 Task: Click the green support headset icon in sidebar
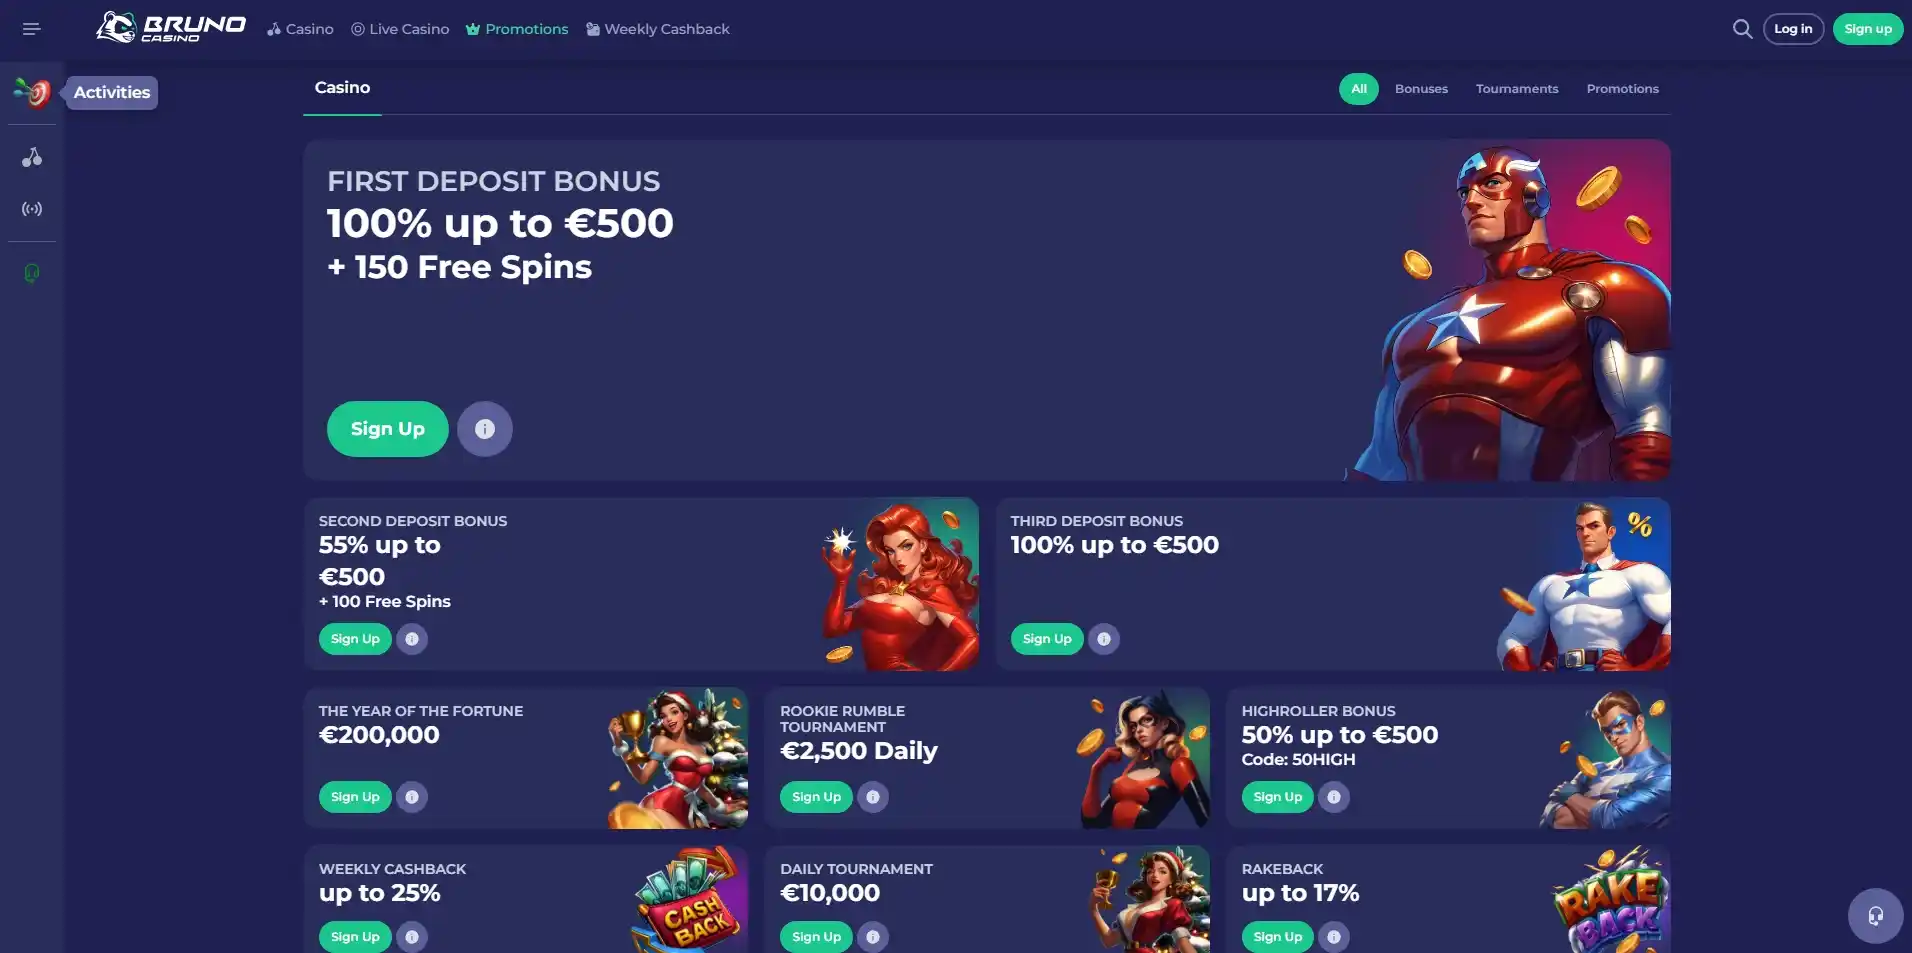tap(32, 273)
